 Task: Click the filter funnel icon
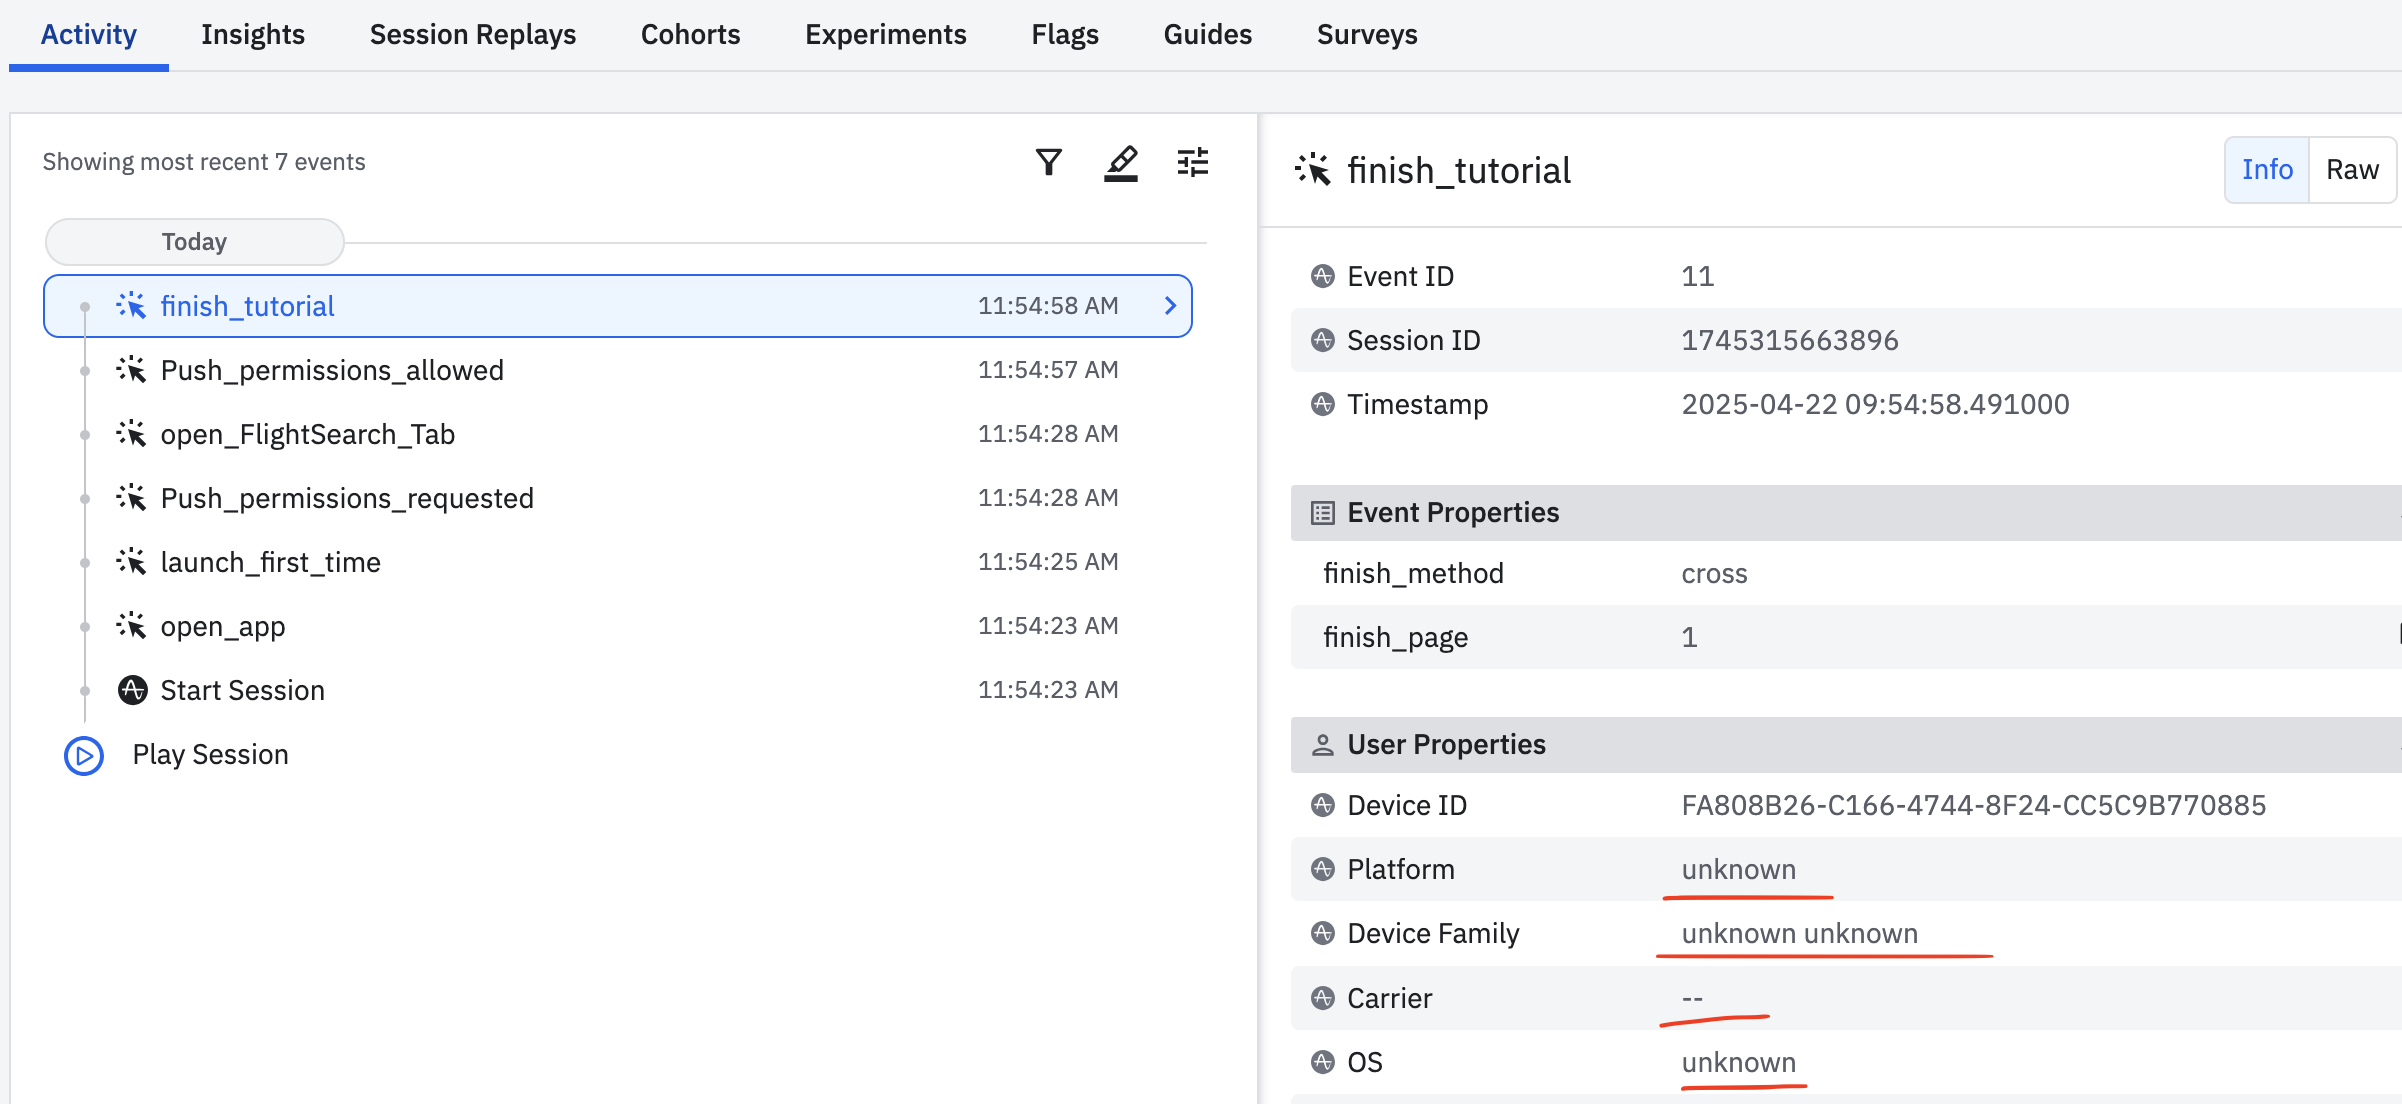pyautogui.click(x=1048, y=162)
